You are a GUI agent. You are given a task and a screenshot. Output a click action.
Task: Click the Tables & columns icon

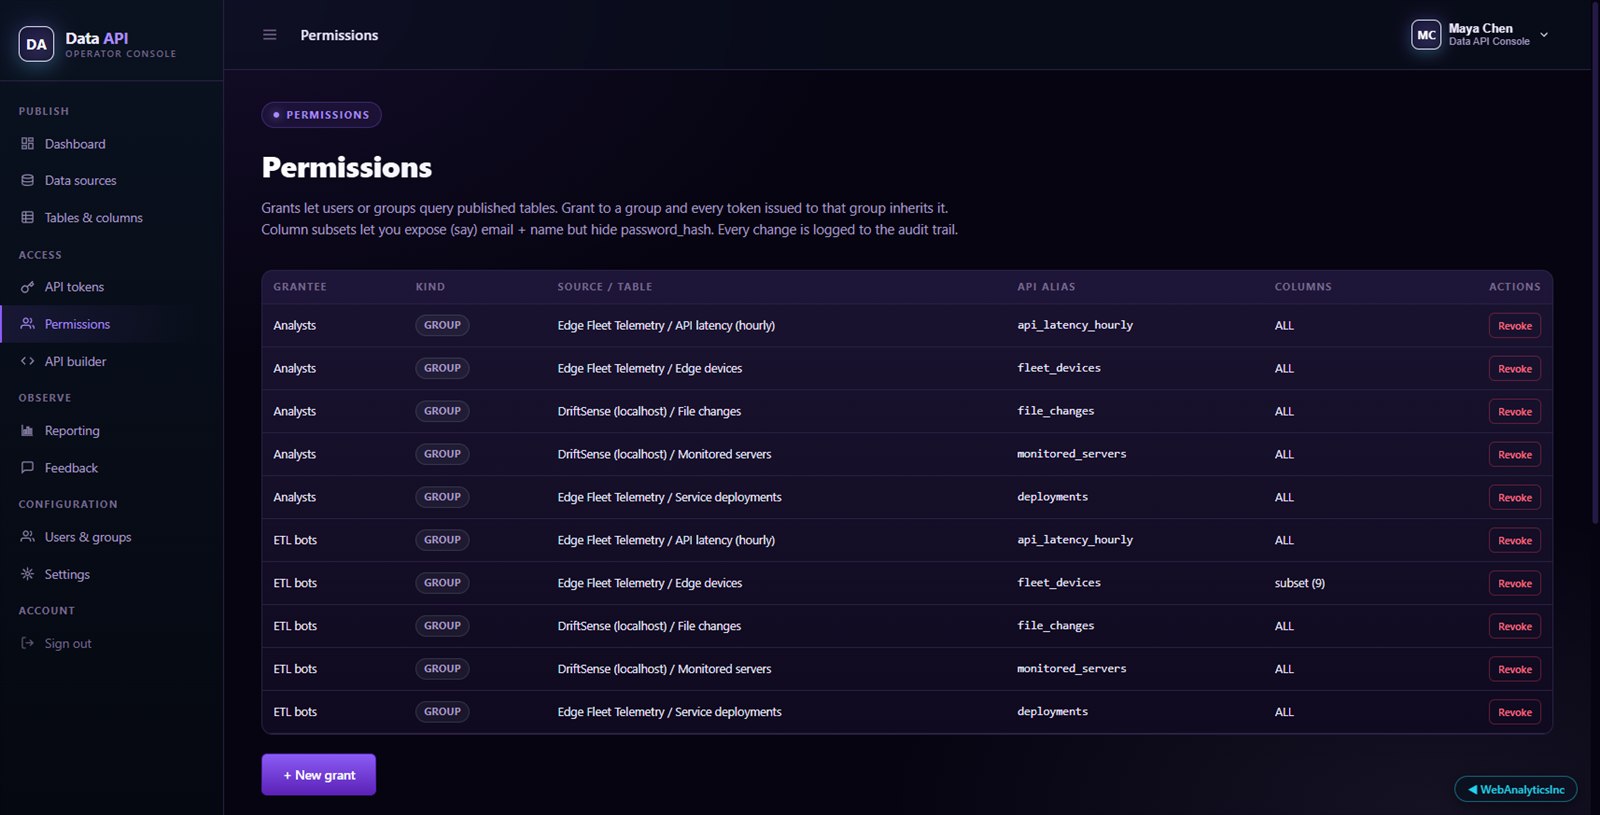click(x=27, y=218)
